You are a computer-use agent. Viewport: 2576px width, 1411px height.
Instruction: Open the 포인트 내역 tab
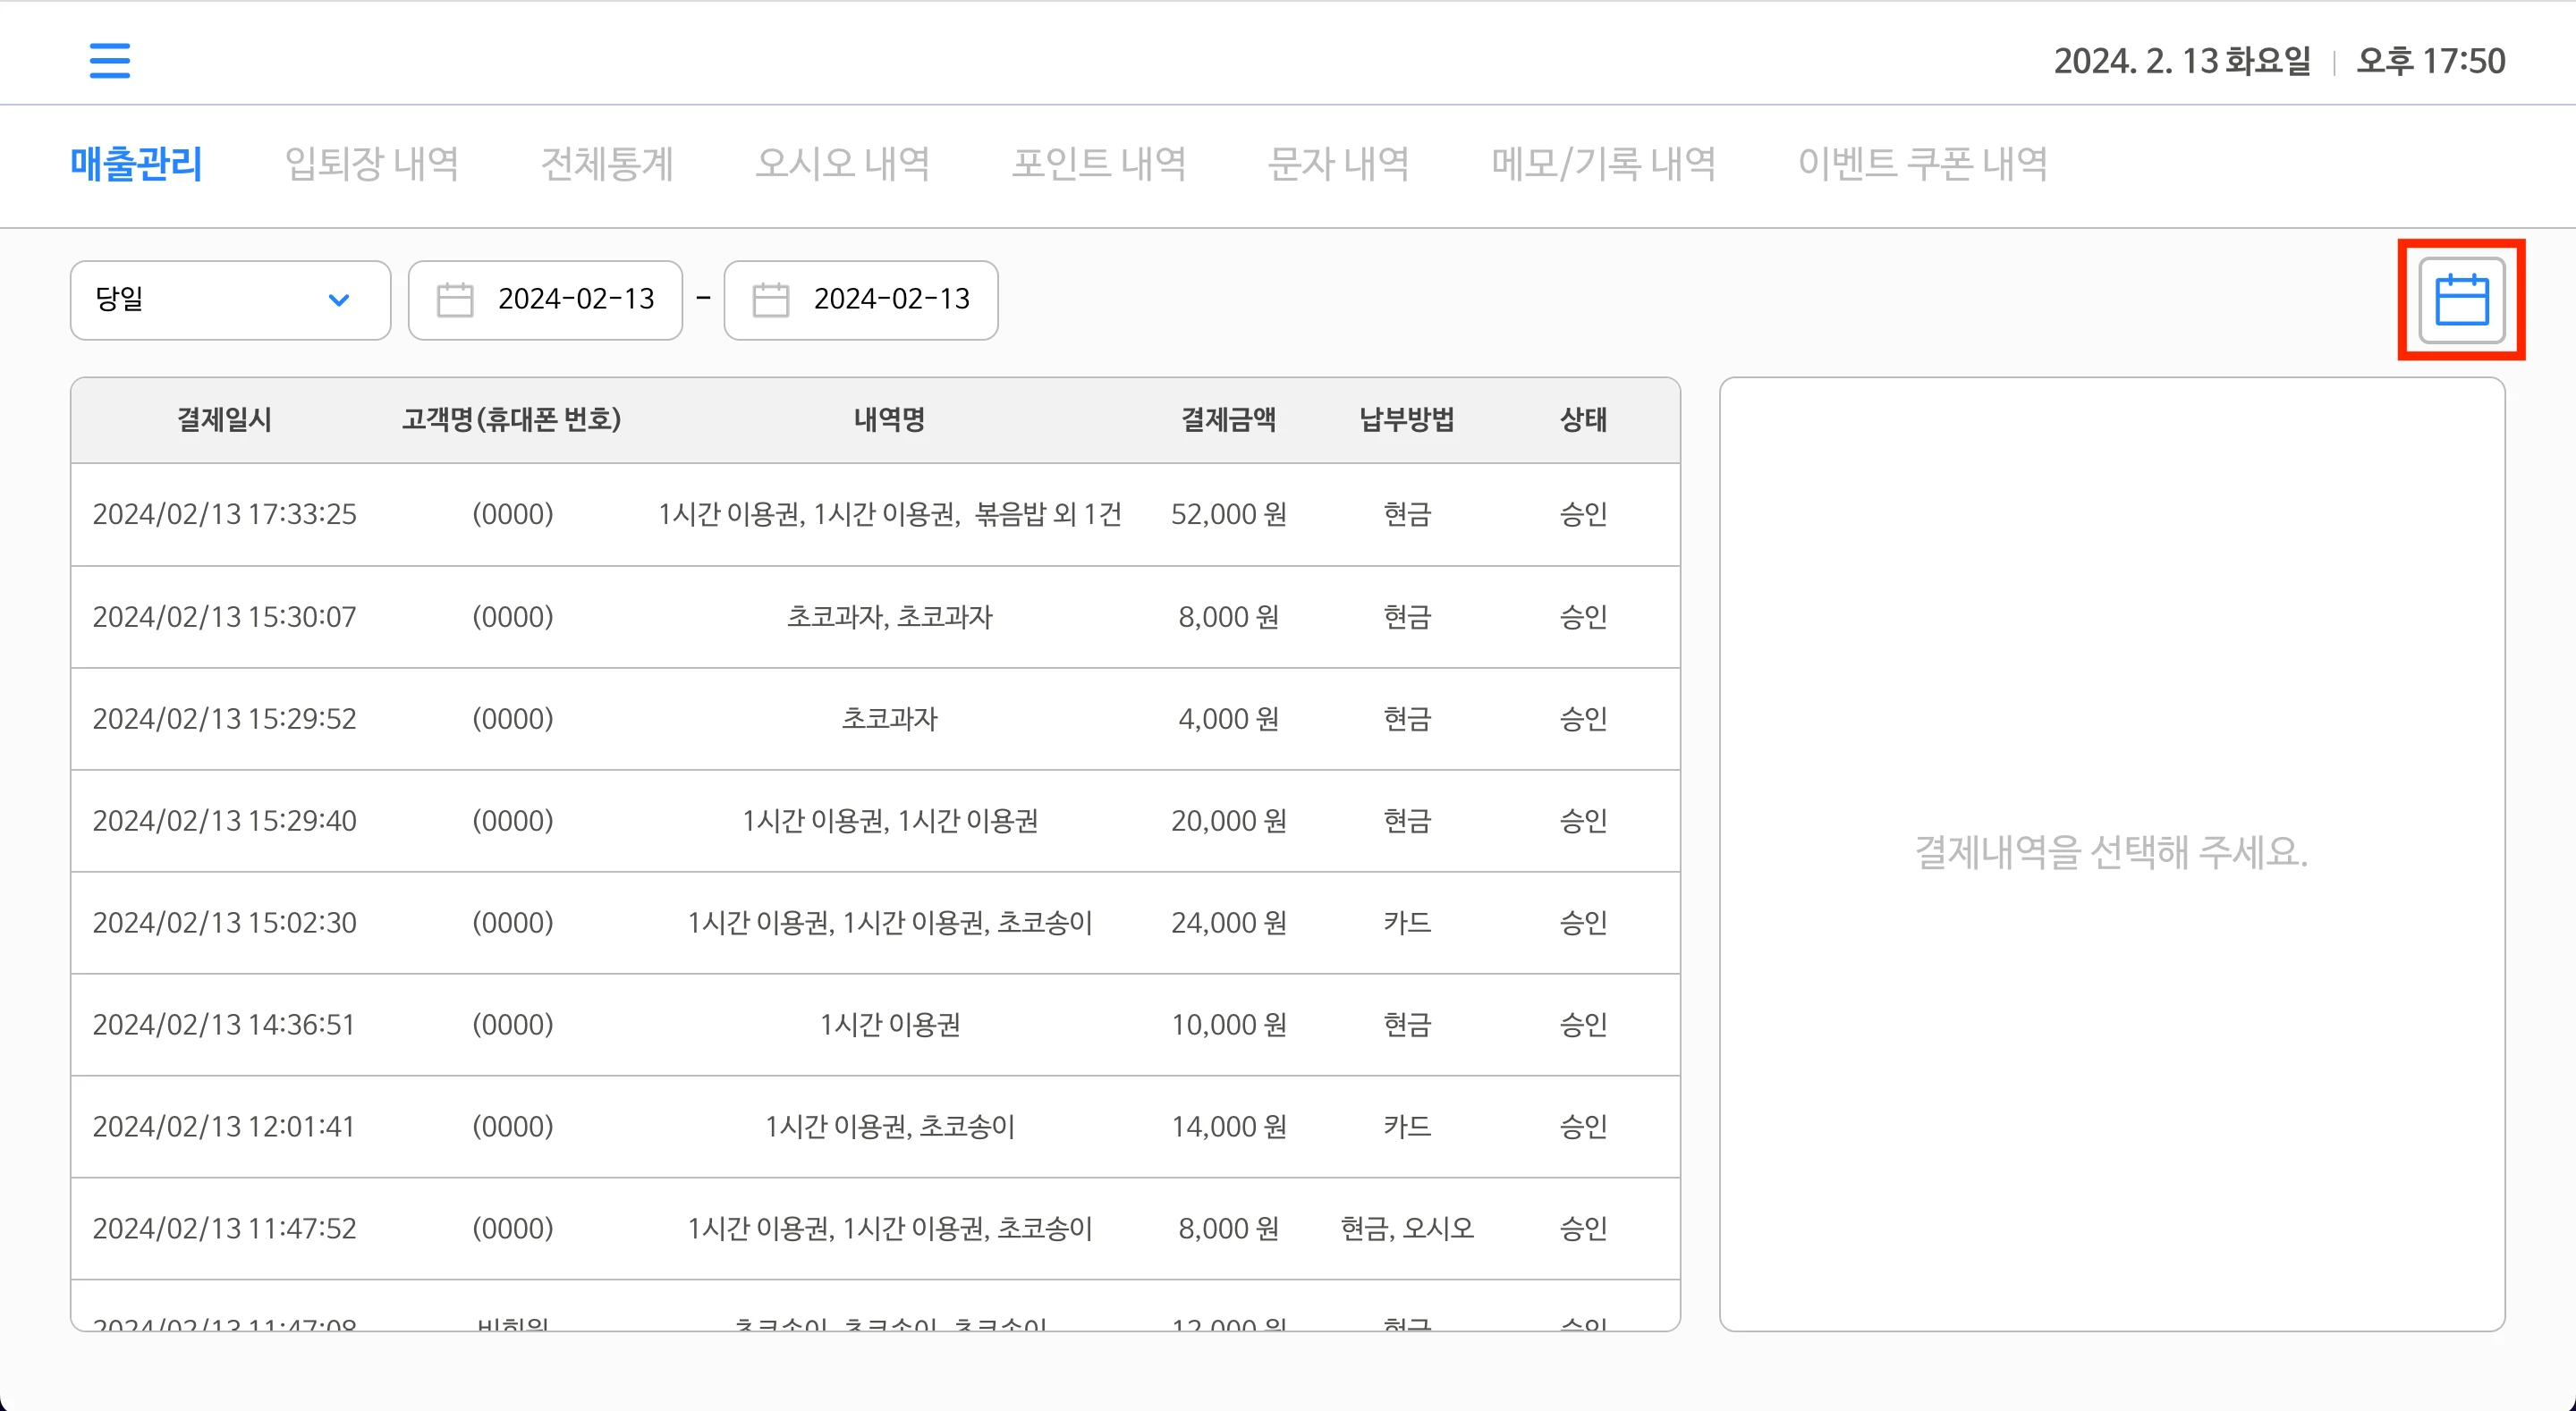pos(1099,164)
